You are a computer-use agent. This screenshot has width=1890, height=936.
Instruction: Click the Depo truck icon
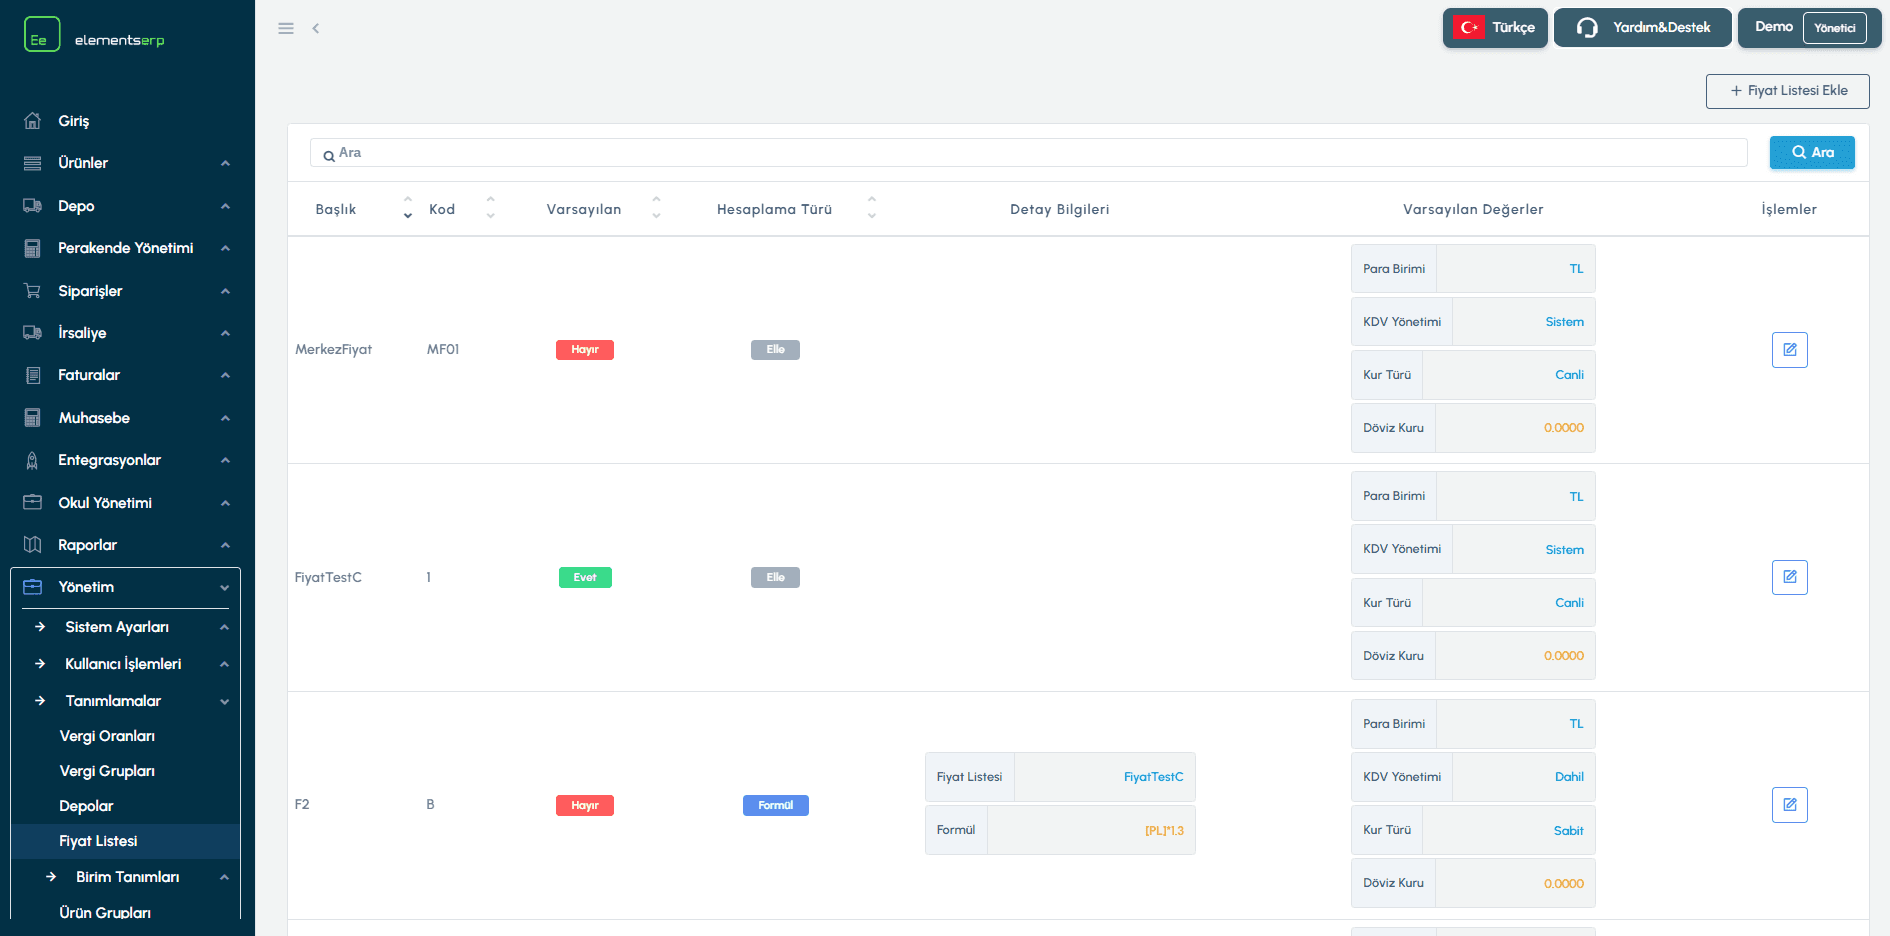click(x=33, y=206)
